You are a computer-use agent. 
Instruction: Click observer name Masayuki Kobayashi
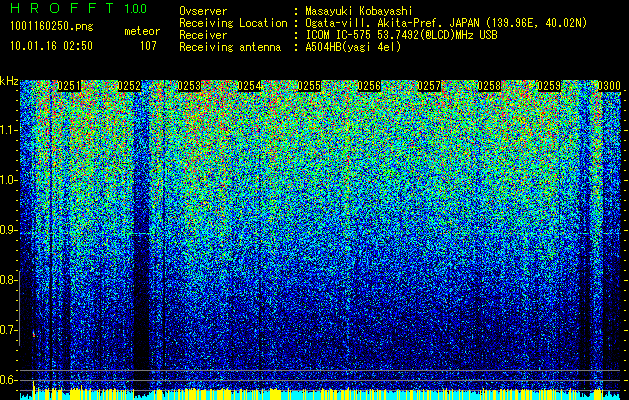(x=359, y=12)
